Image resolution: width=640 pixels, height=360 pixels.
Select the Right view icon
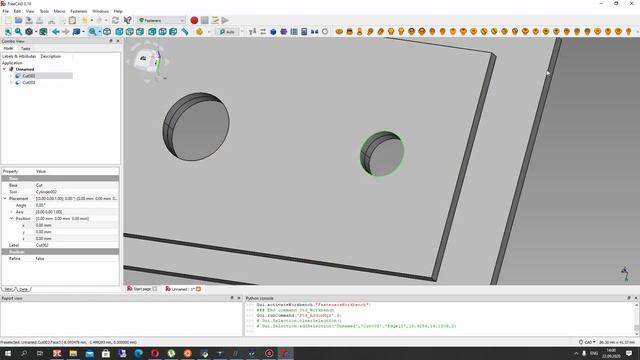tap(140, 31)
